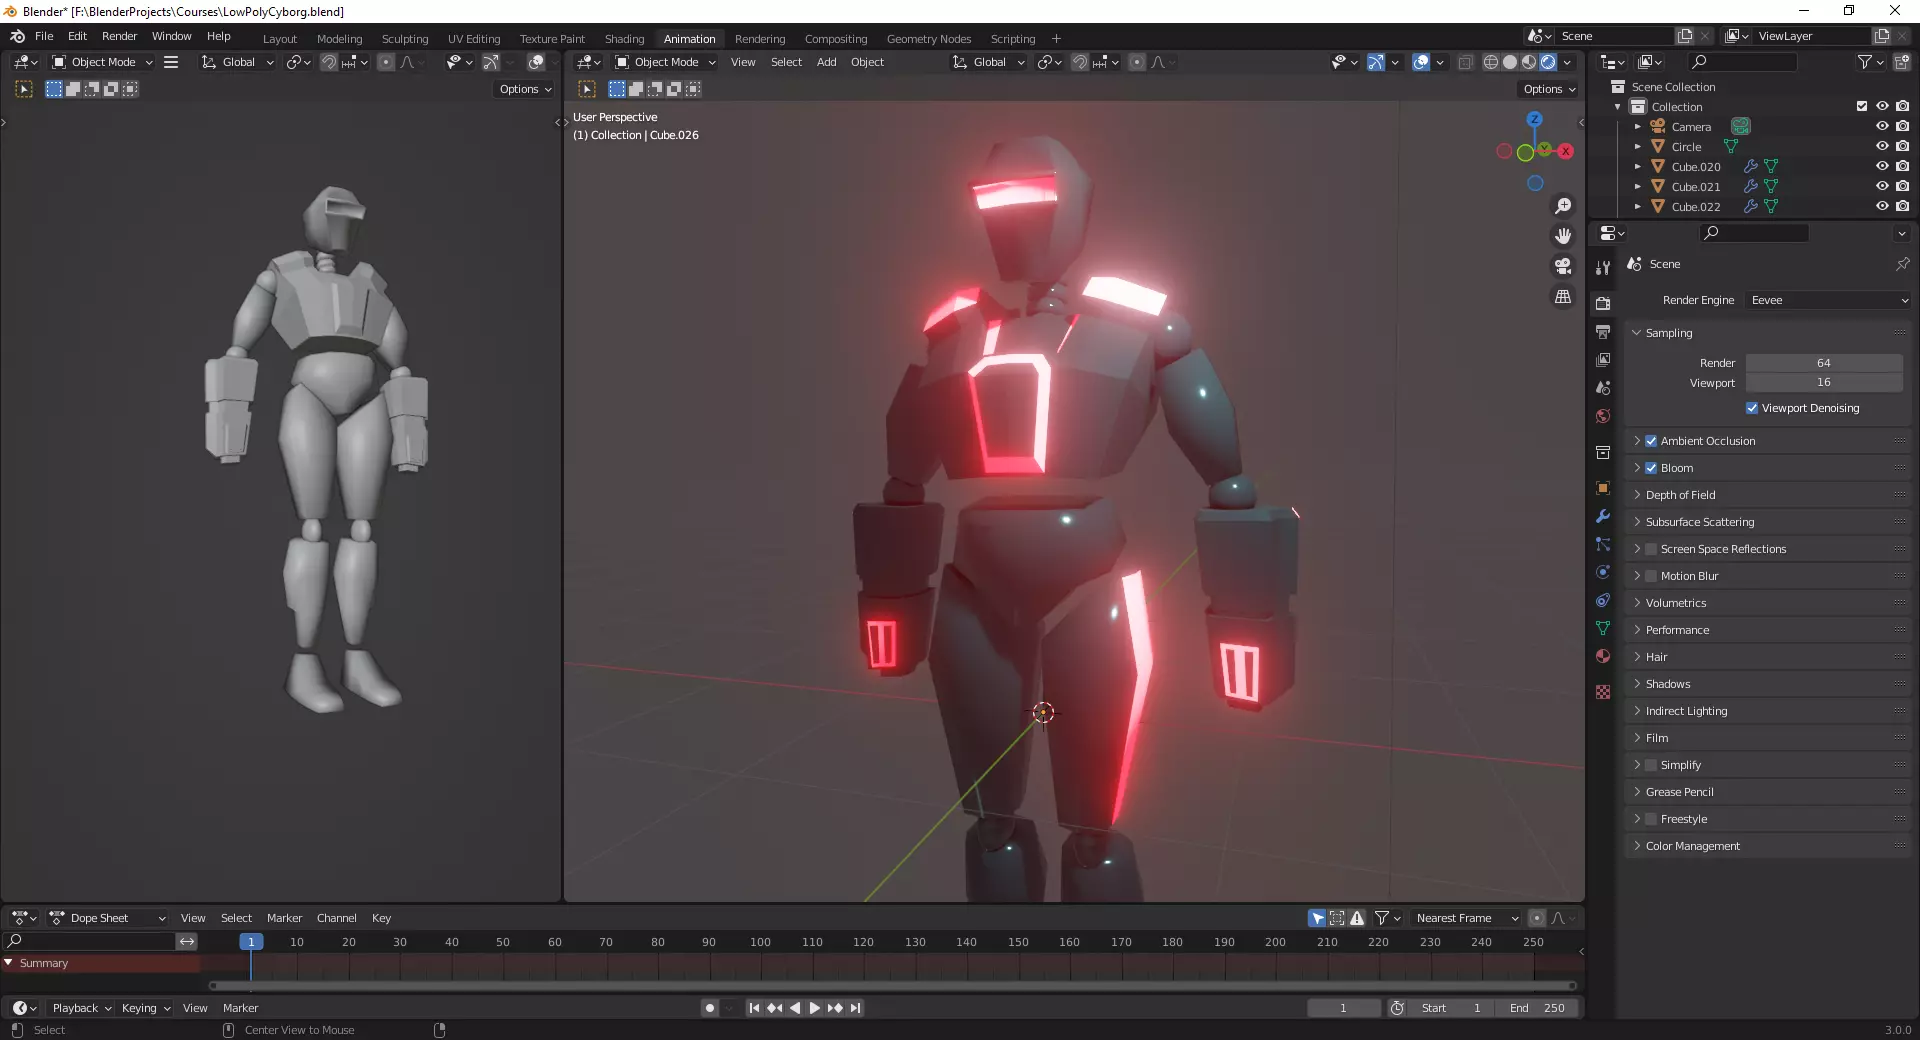Click the End frame field showing 250
The height and width of the screenshot is (1040, 1920).
click(1538, 1008)
